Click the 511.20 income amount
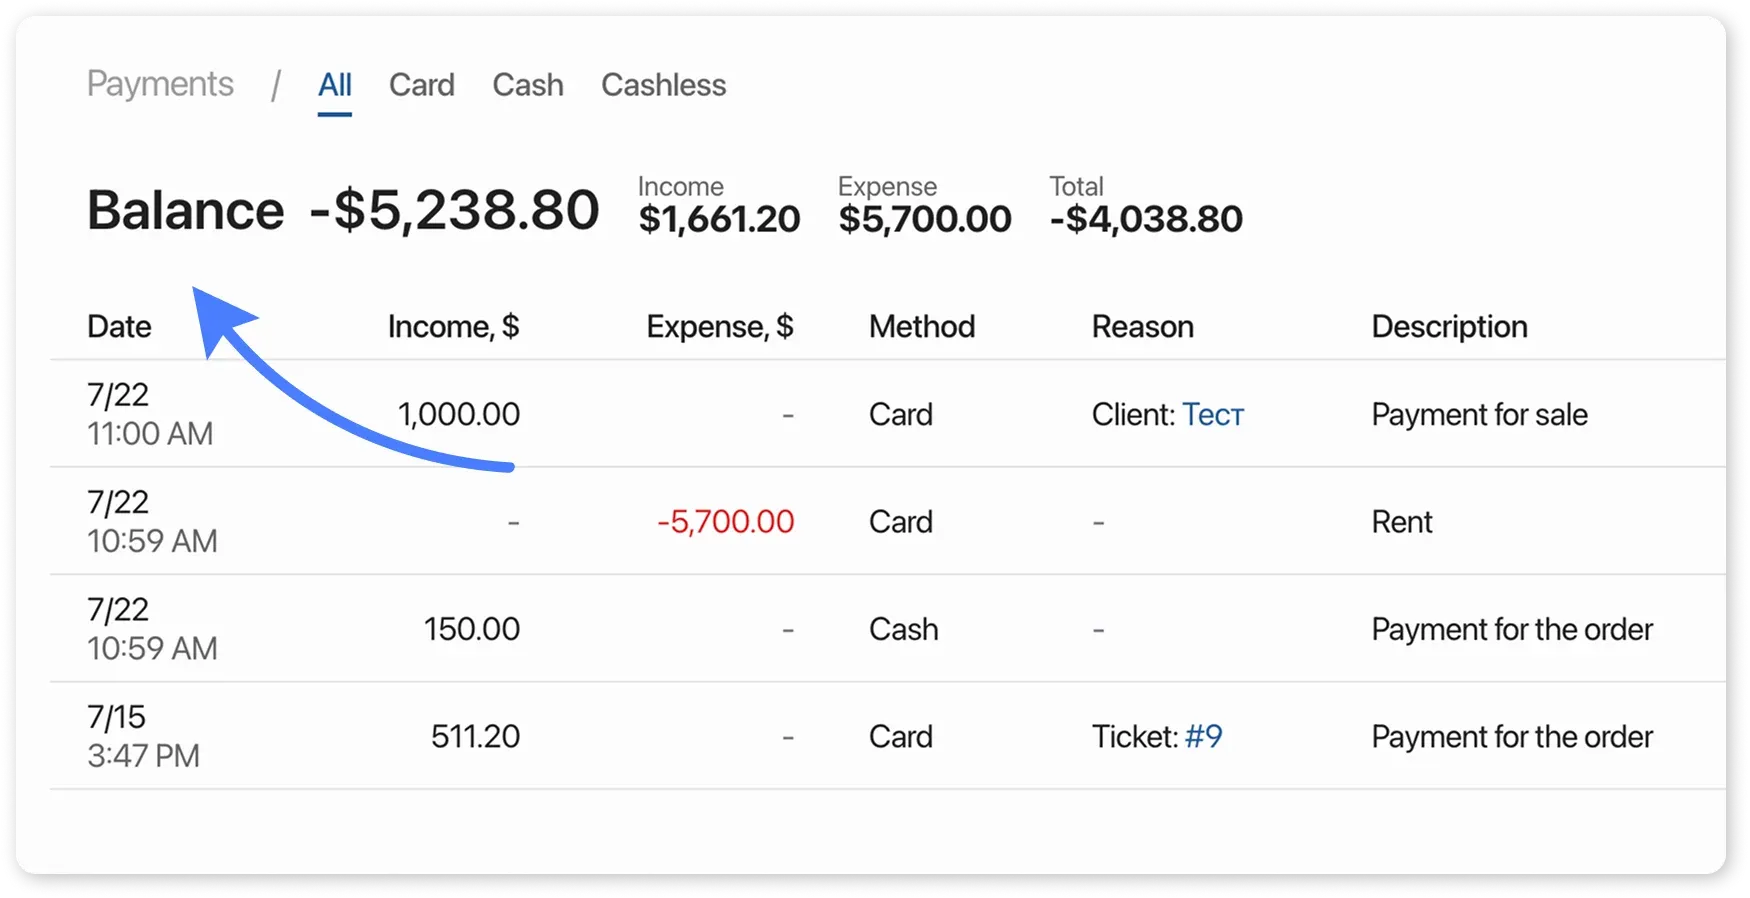This screenshot has height=898, width=1750. [x=475, y=737]
